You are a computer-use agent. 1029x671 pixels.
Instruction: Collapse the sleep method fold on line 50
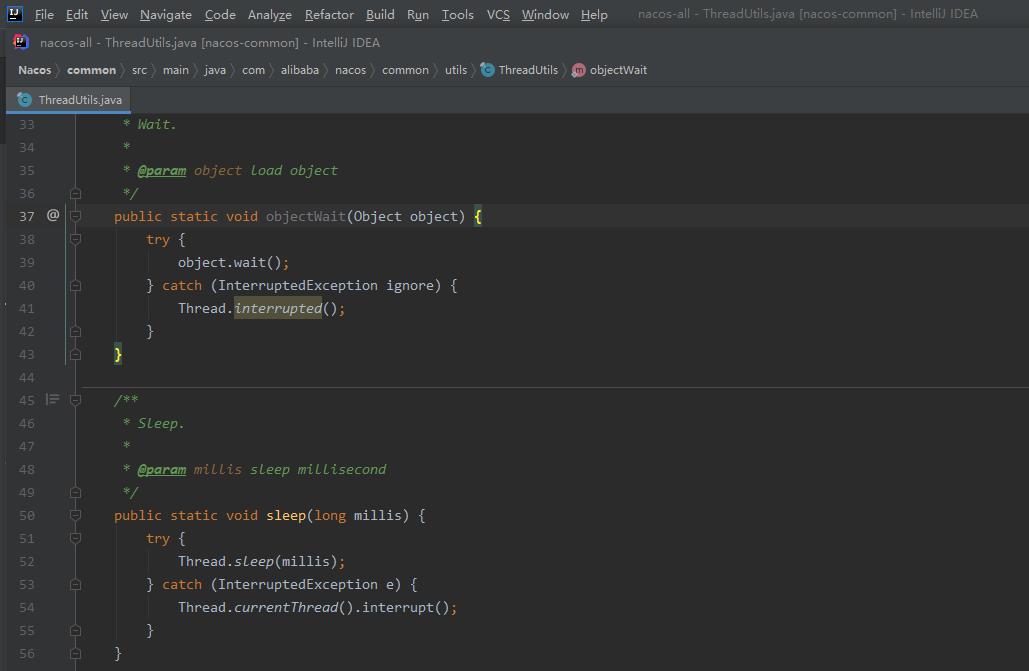click(x=75, y=515)
